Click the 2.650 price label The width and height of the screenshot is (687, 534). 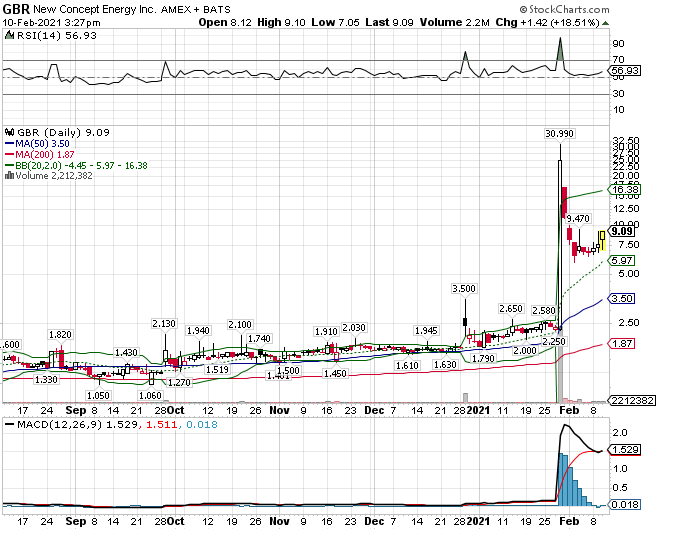(x=511, y=309)
